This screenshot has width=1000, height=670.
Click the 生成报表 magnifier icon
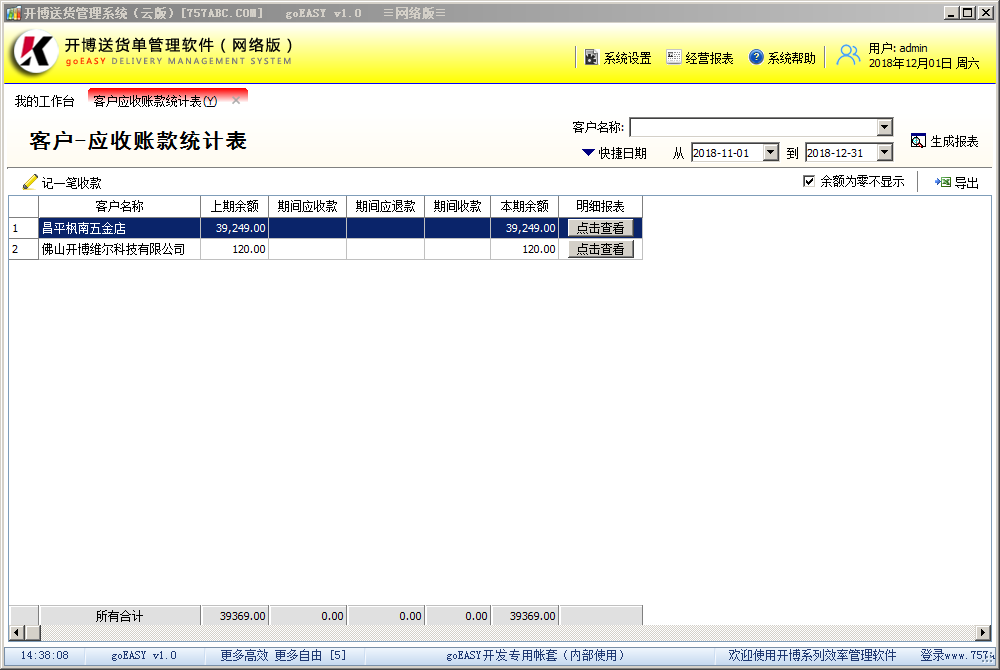click(918, 141)
